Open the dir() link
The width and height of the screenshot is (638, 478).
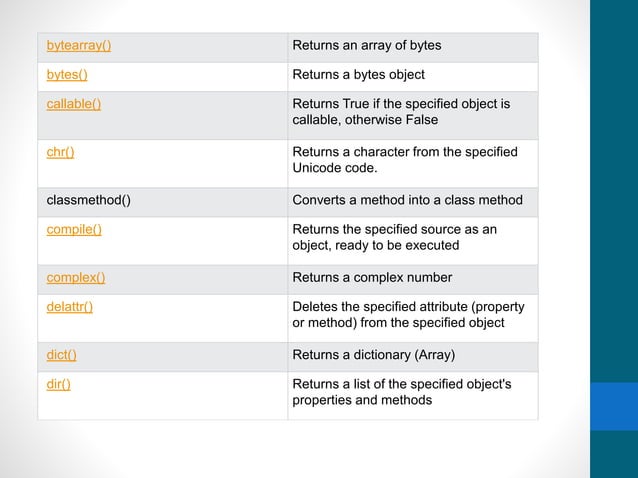(59, 383)
